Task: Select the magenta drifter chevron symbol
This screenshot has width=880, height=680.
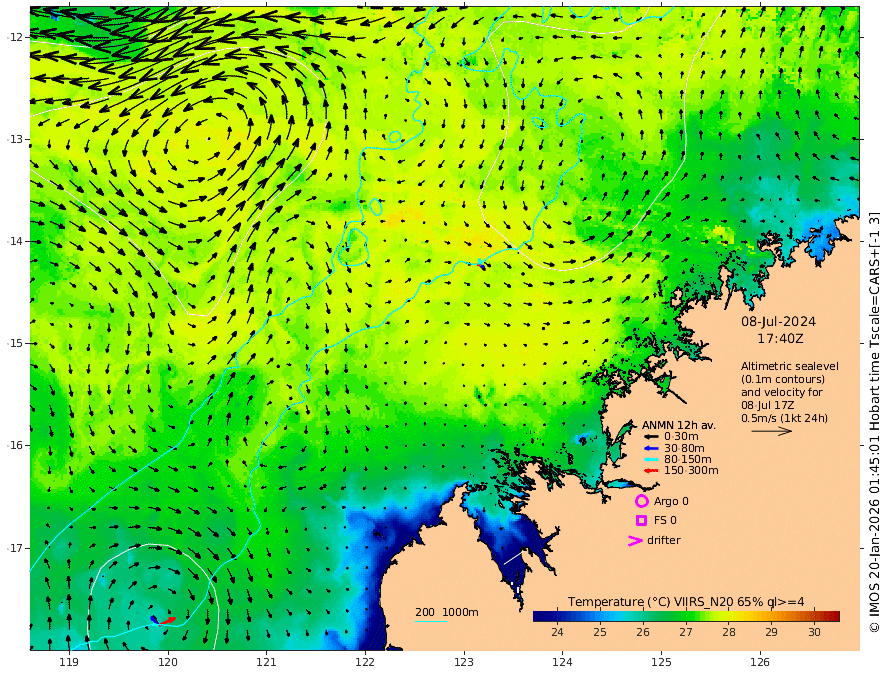Action: coord(635,541)
